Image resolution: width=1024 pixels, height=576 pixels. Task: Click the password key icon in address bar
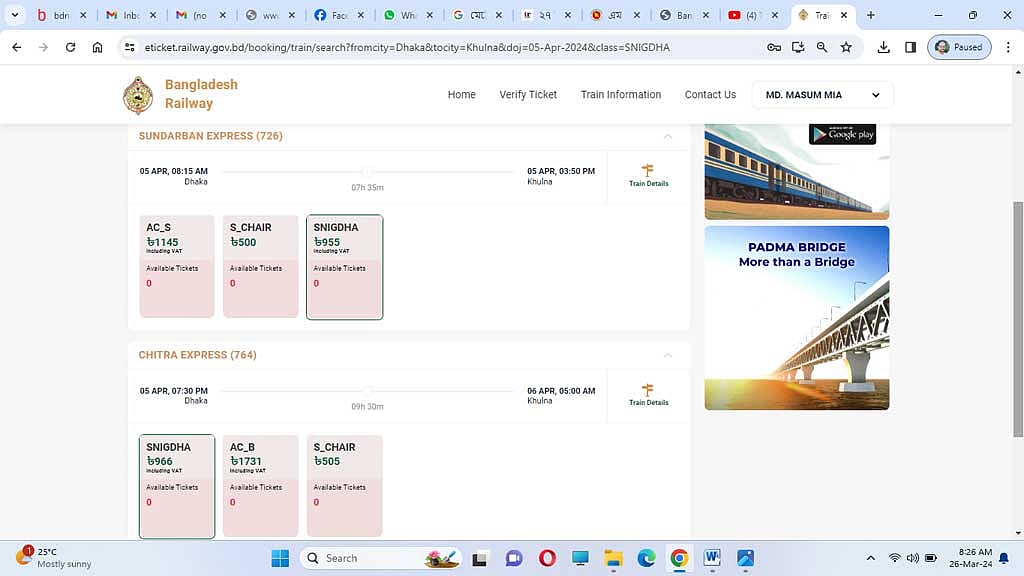[x=774, y=47]
